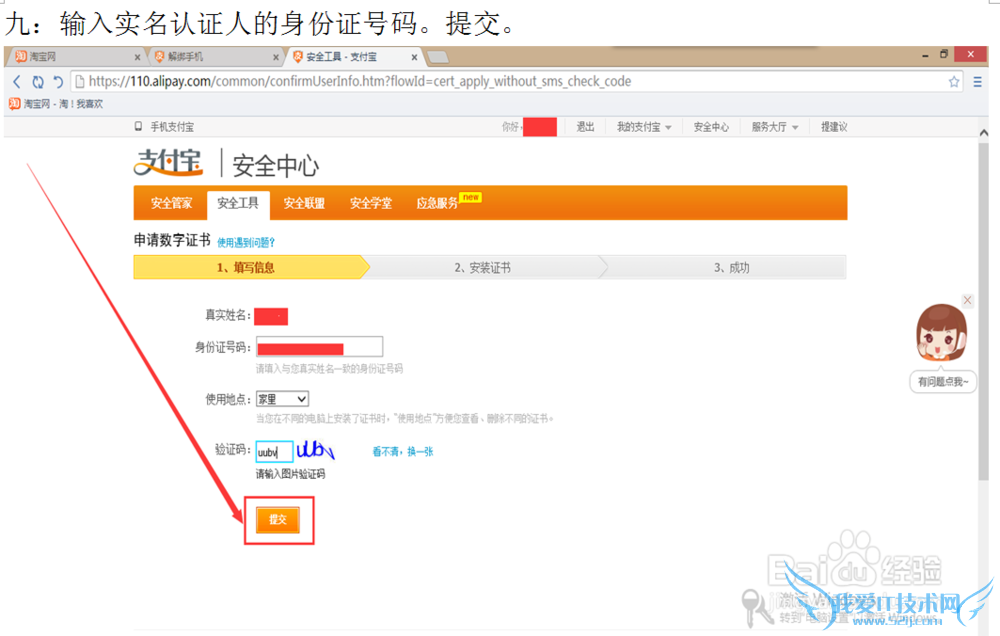Open the 使用地点 dropdown showing 家里

[283, 399]
